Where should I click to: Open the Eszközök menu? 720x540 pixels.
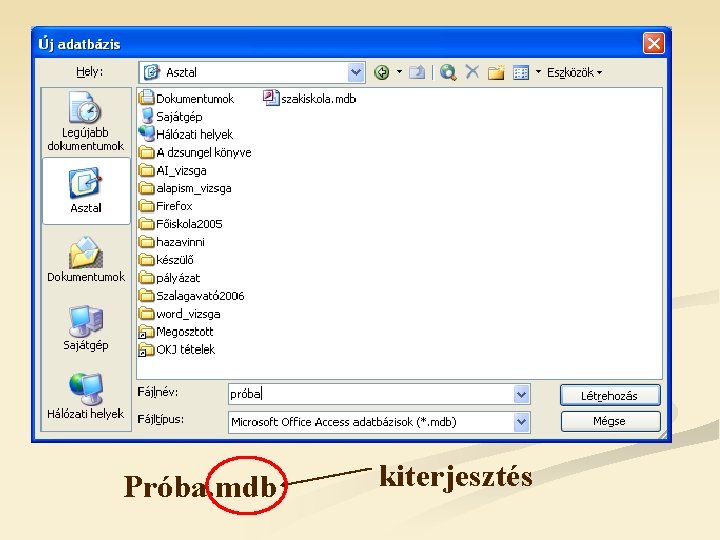click(574, 73)
